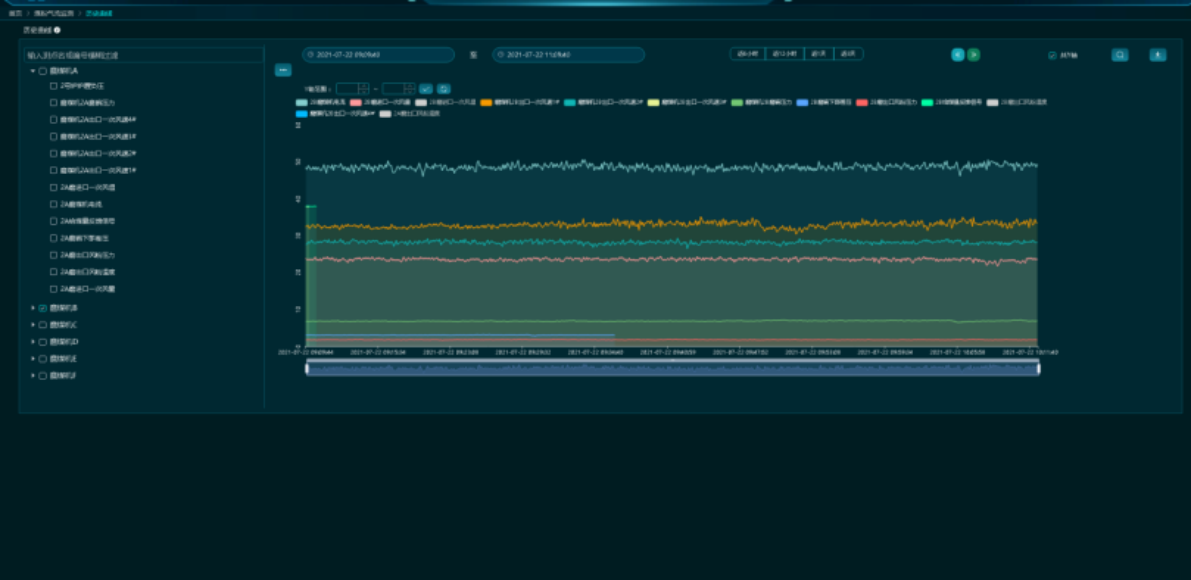Select the first quick time range tab
The height and width of the screenshot is (580, 1191).
(746, 54)
